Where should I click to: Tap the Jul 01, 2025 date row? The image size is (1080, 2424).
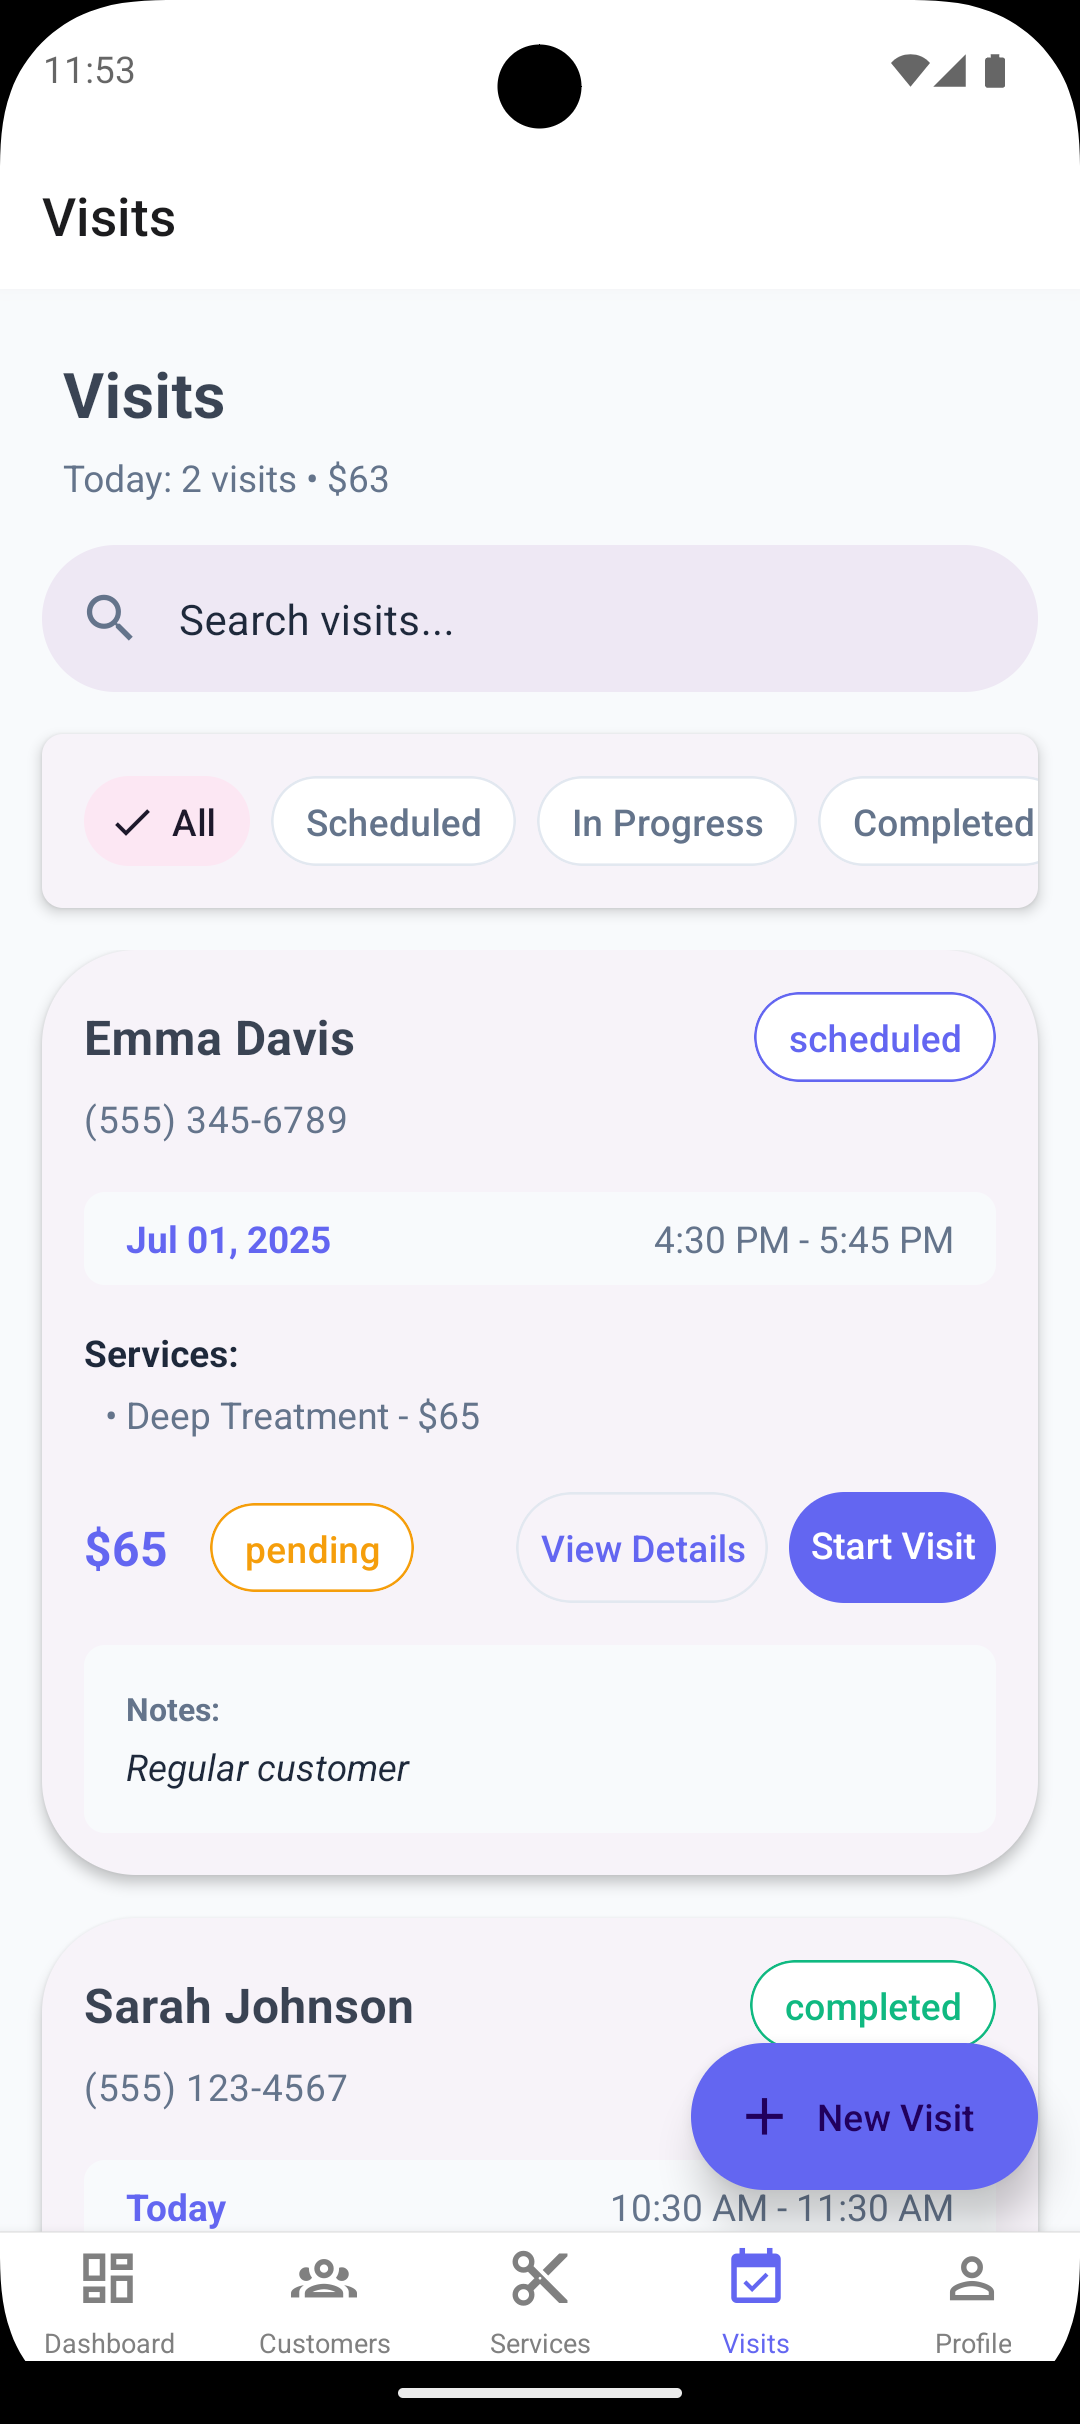coord(540,1239)
